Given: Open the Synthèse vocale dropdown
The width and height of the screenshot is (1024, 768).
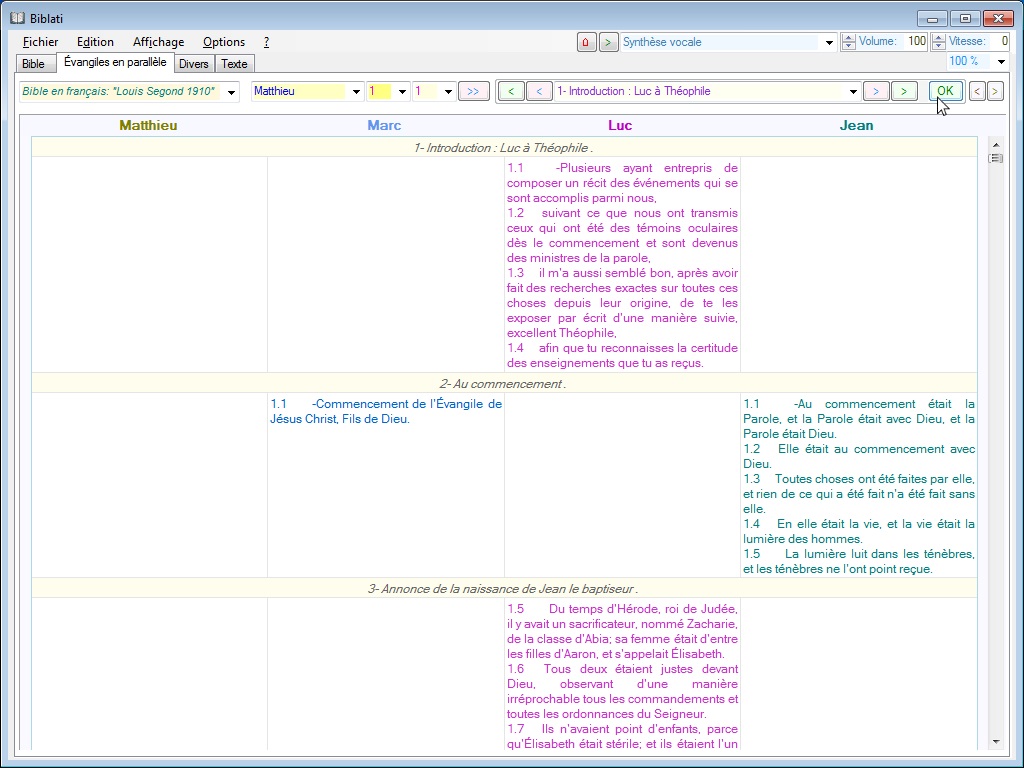Looking at the screenshot, I should (x=829, y=43).
